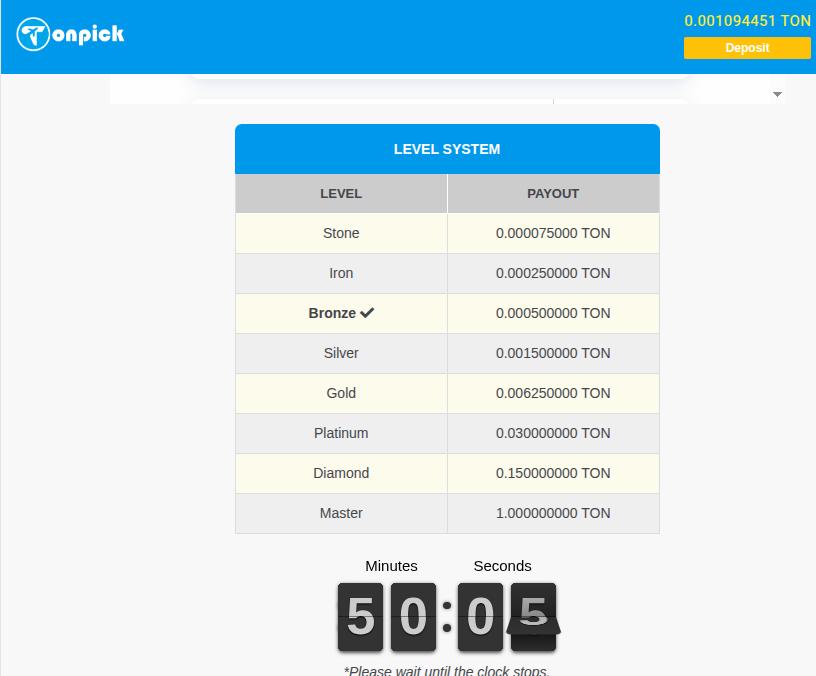Click the LEVEL column header

click(341, 194)
